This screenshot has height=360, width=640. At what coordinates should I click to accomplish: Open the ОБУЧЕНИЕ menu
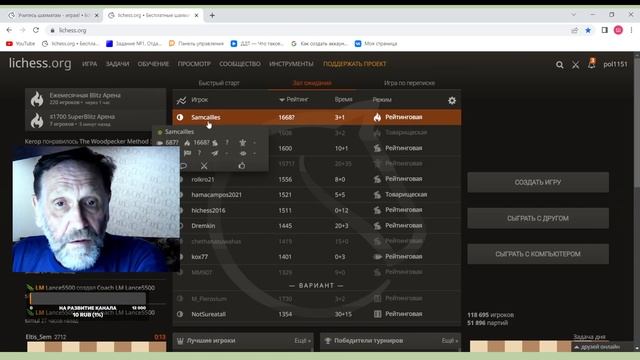click(x=153, y=64)
